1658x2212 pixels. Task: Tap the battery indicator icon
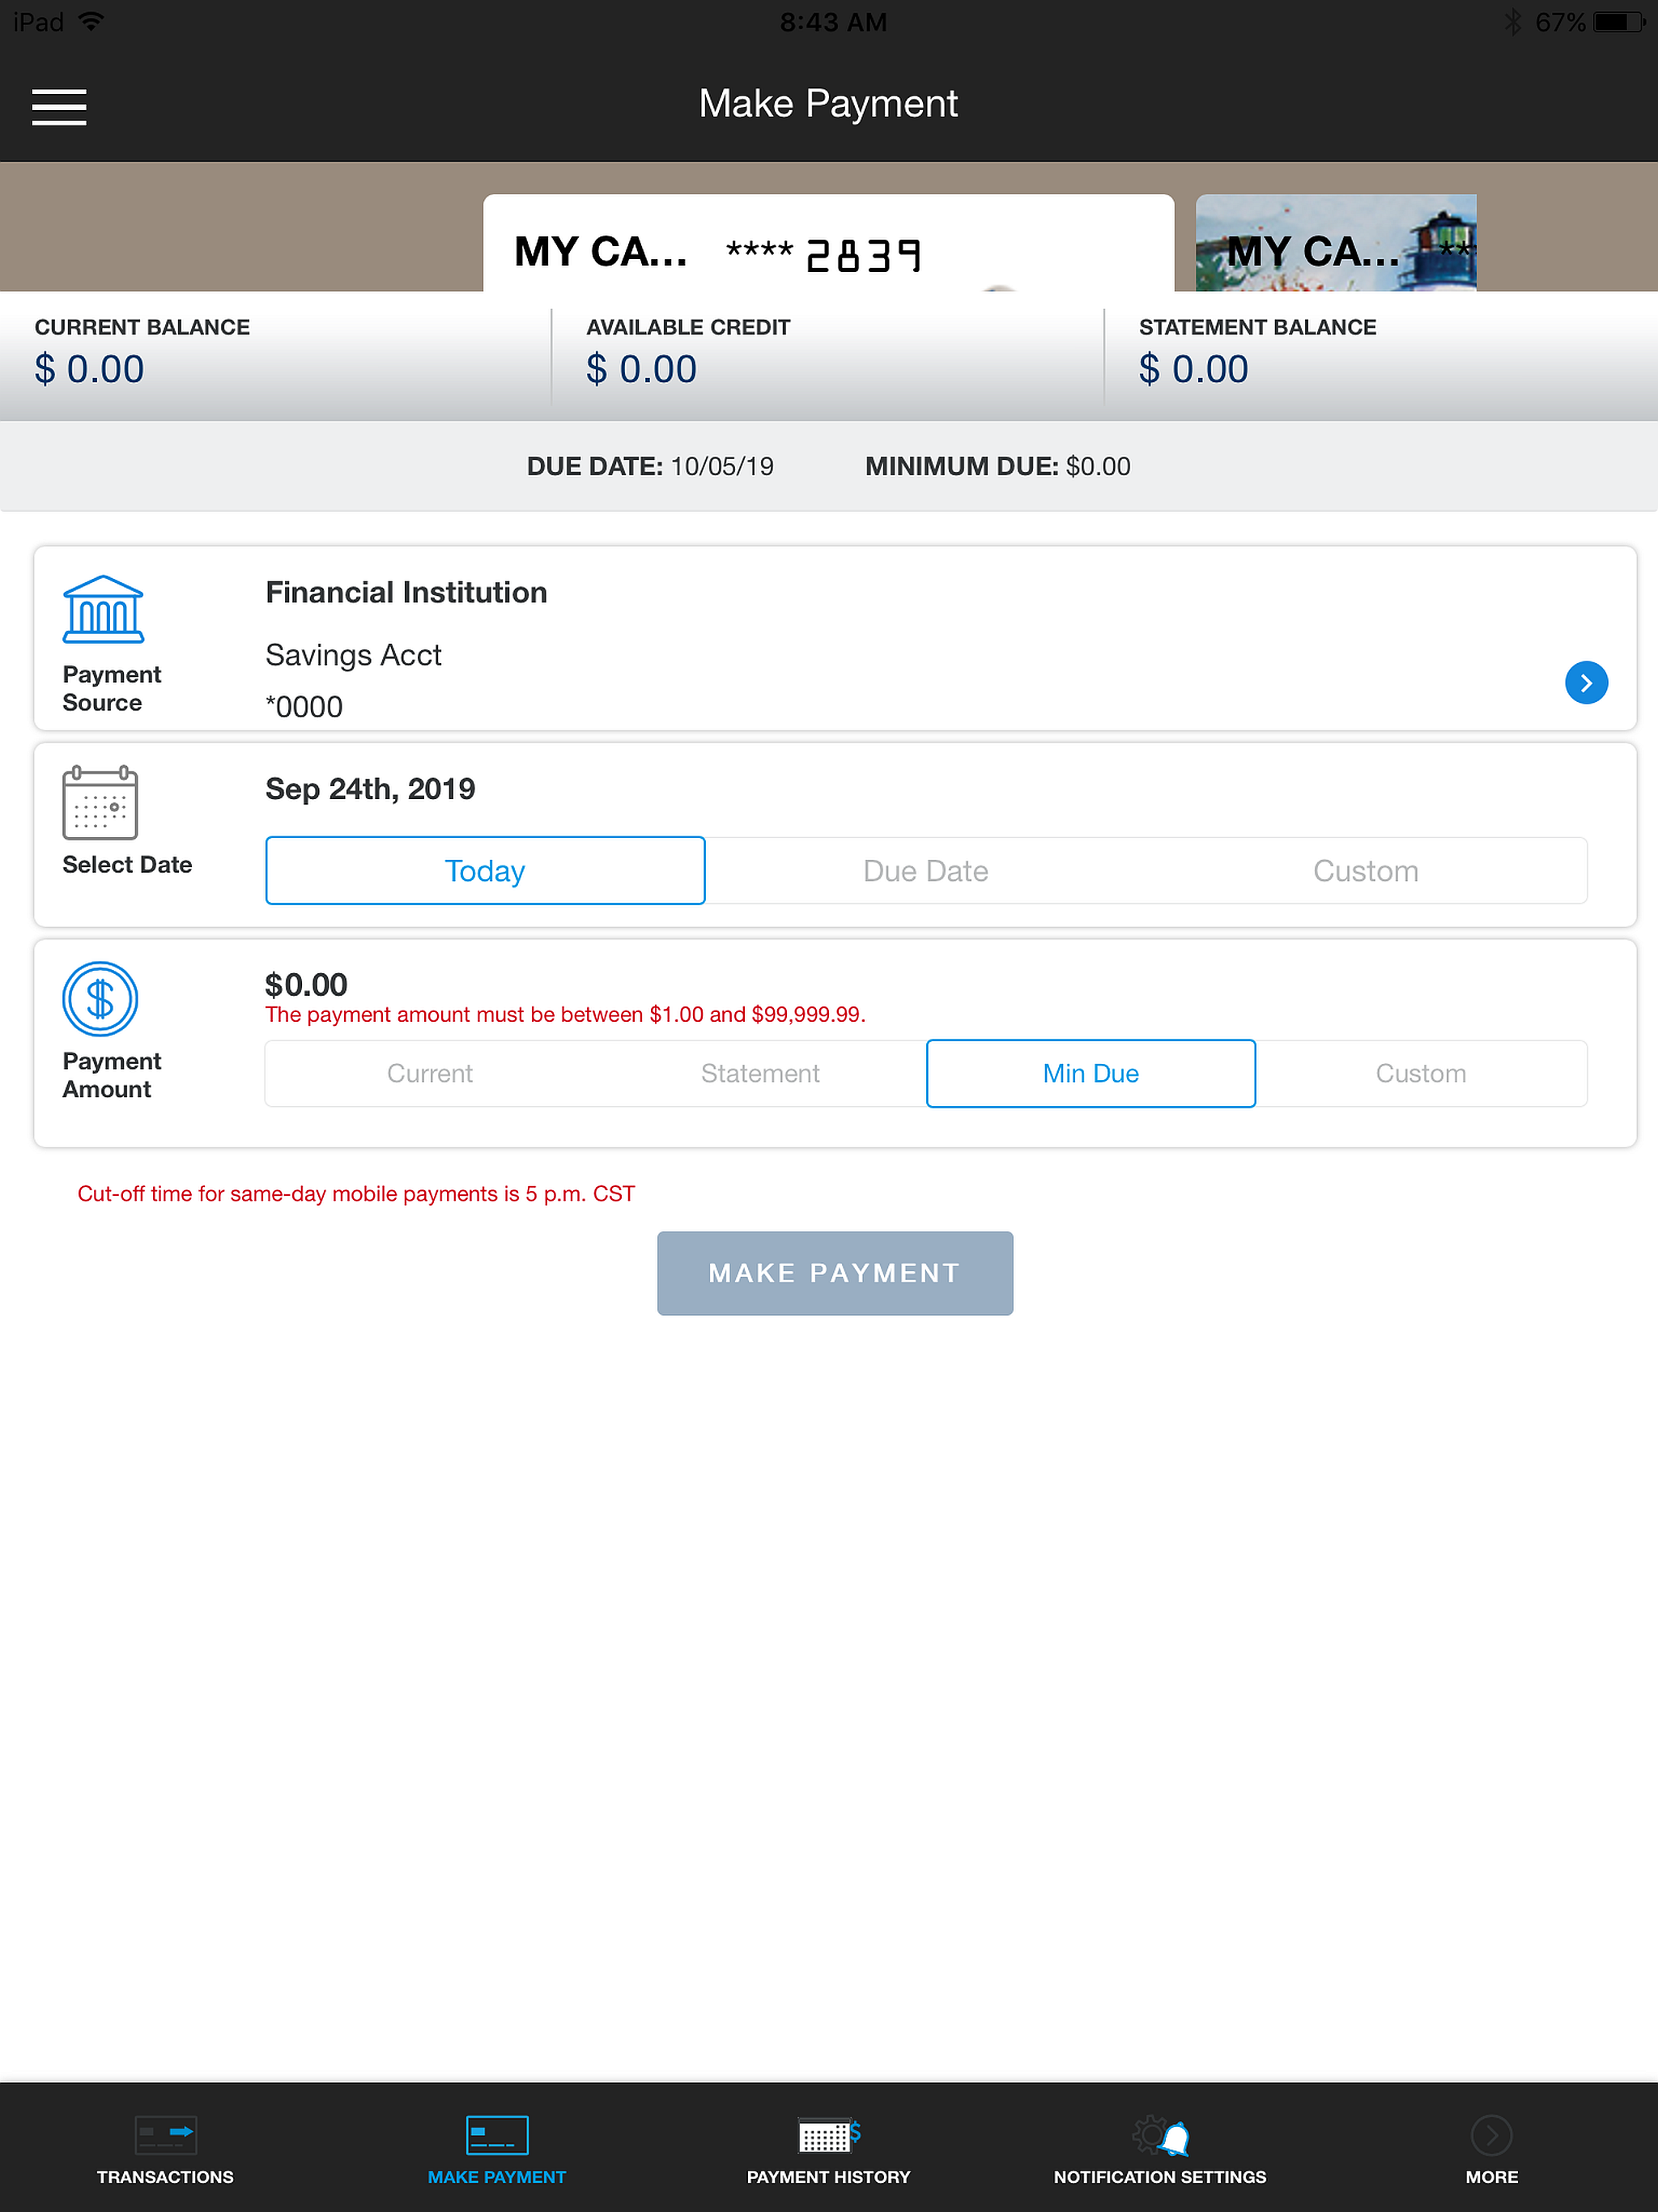[1620, 22]
